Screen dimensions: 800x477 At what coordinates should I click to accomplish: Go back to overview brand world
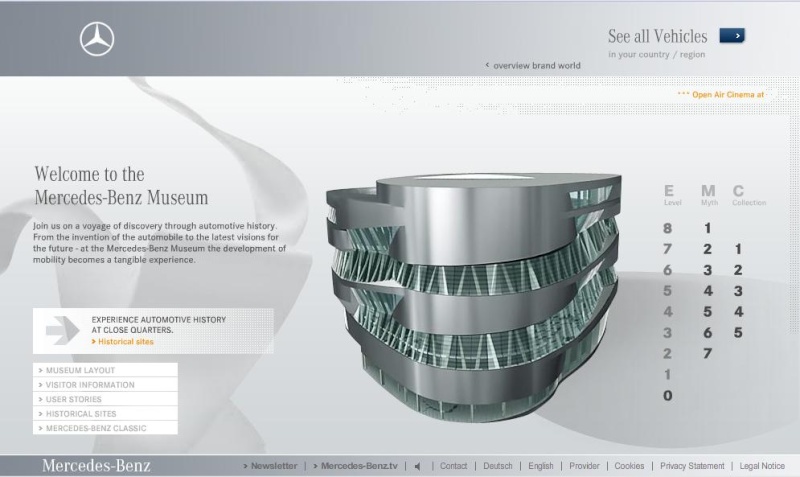533,65
